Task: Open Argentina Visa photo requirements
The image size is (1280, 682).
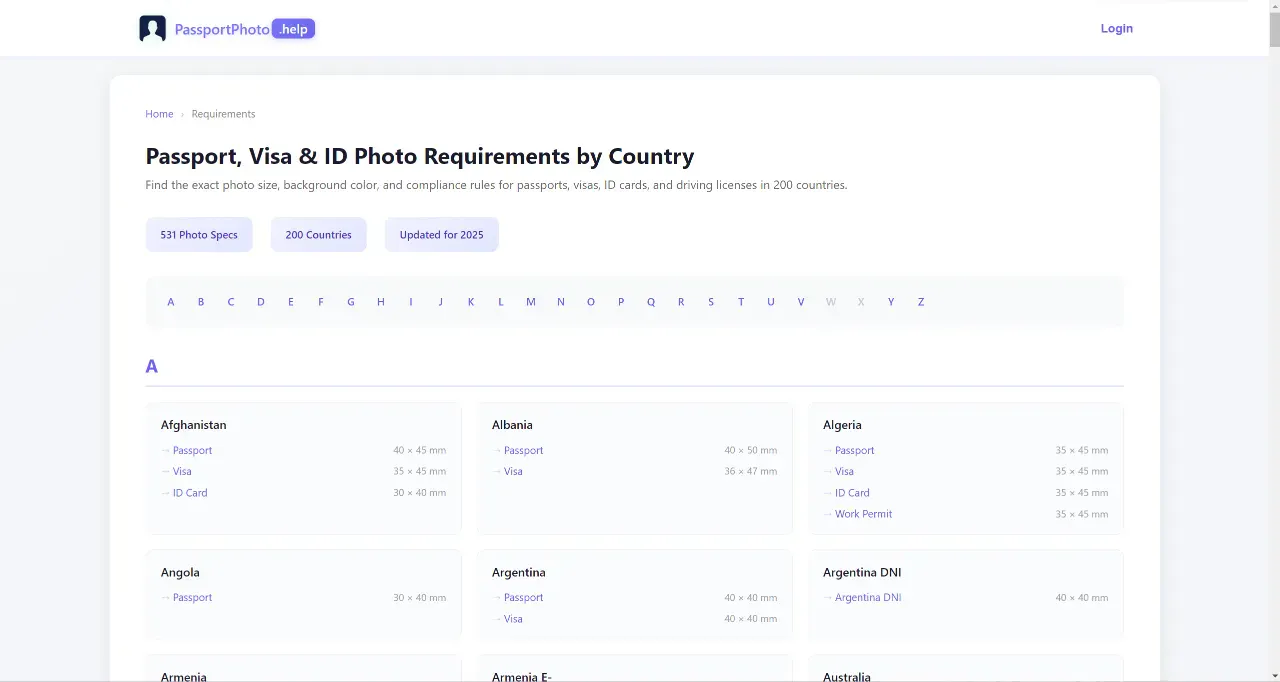Action: [x=513, y=619]
